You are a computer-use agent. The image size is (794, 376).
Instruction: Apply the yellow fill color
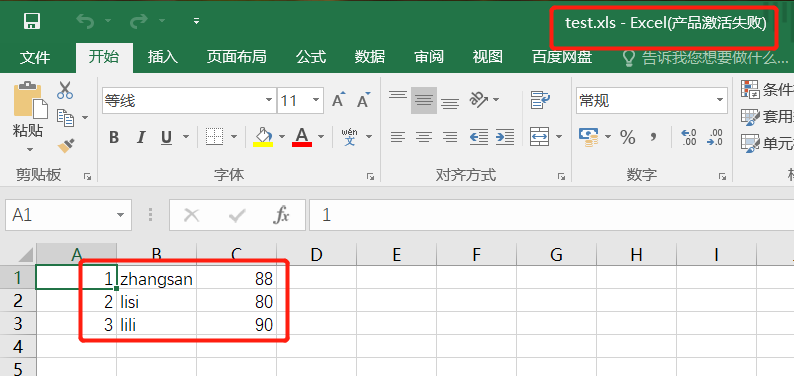[x=263, y=137]
